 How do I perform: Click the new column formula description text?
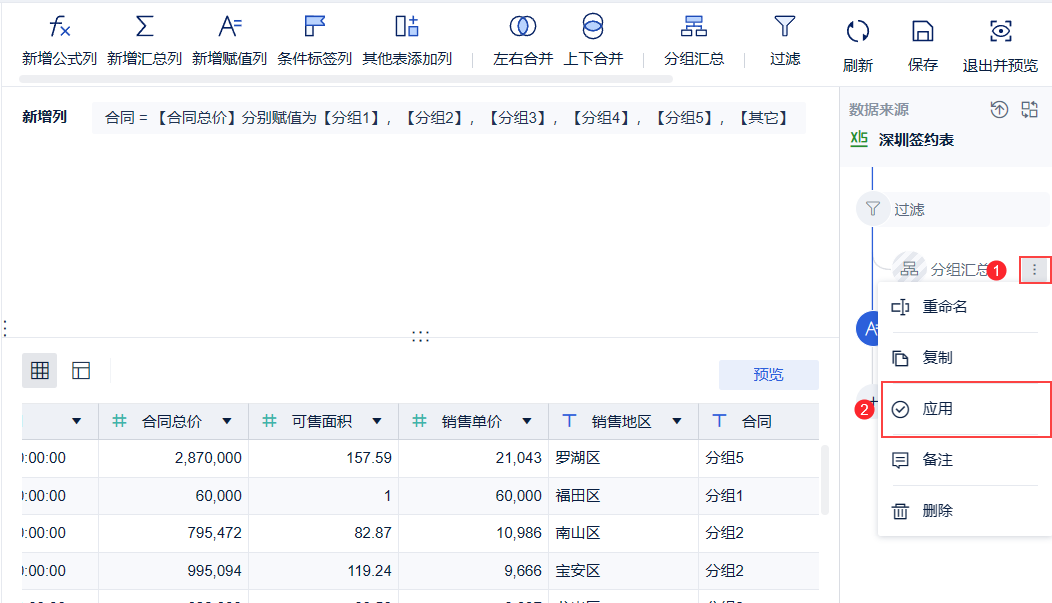[x=446, y=118]
